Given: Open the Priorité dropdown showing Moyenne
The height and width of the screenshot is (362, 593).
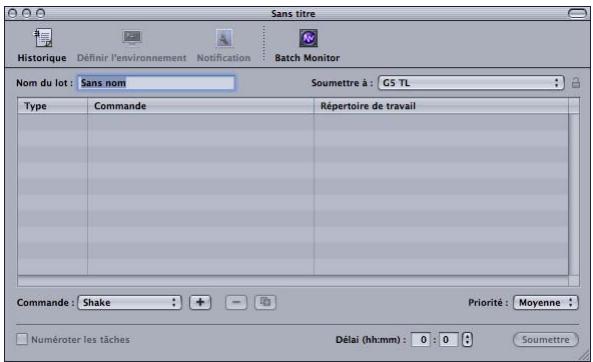Looking at the screenshot, I should [545, 303].
